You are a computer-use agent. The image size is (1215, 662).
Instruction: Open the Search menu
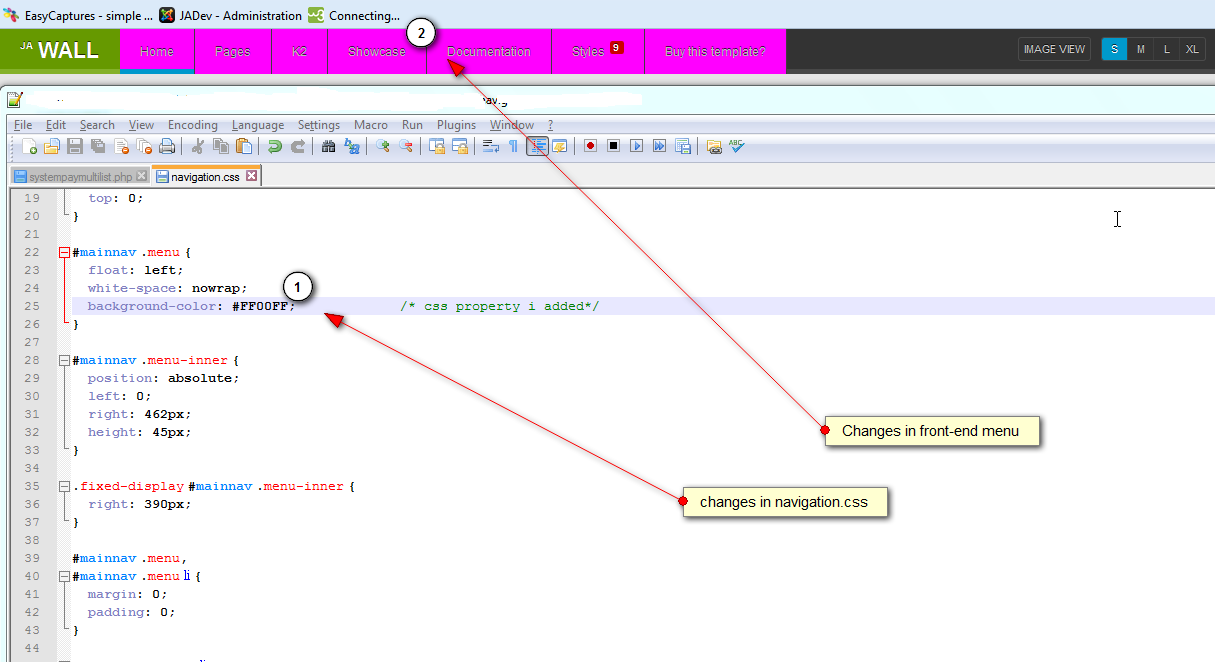coord(97,125)
